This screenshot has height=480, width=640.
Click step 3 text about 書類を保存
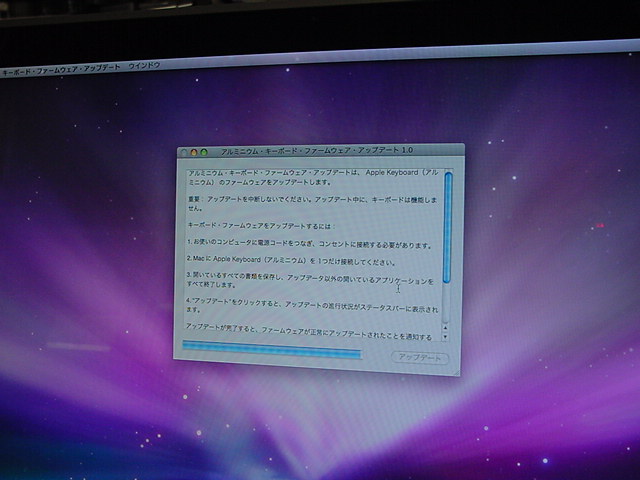click(x=310, y=280)
